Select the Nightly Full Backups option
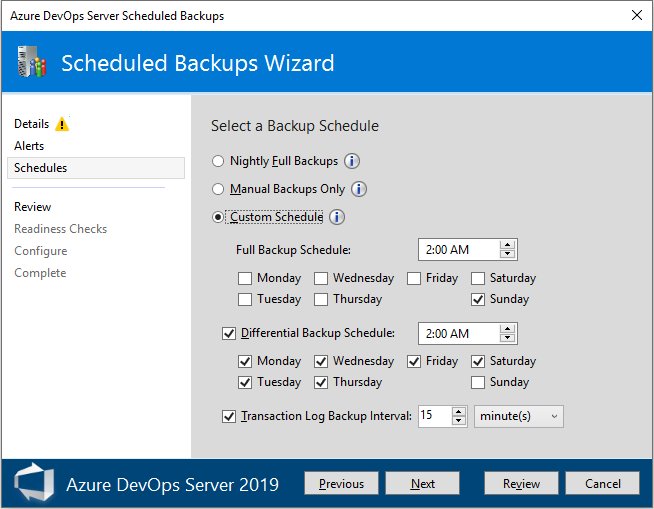Viewport: 654px width, 509px height. coord(219,161)
